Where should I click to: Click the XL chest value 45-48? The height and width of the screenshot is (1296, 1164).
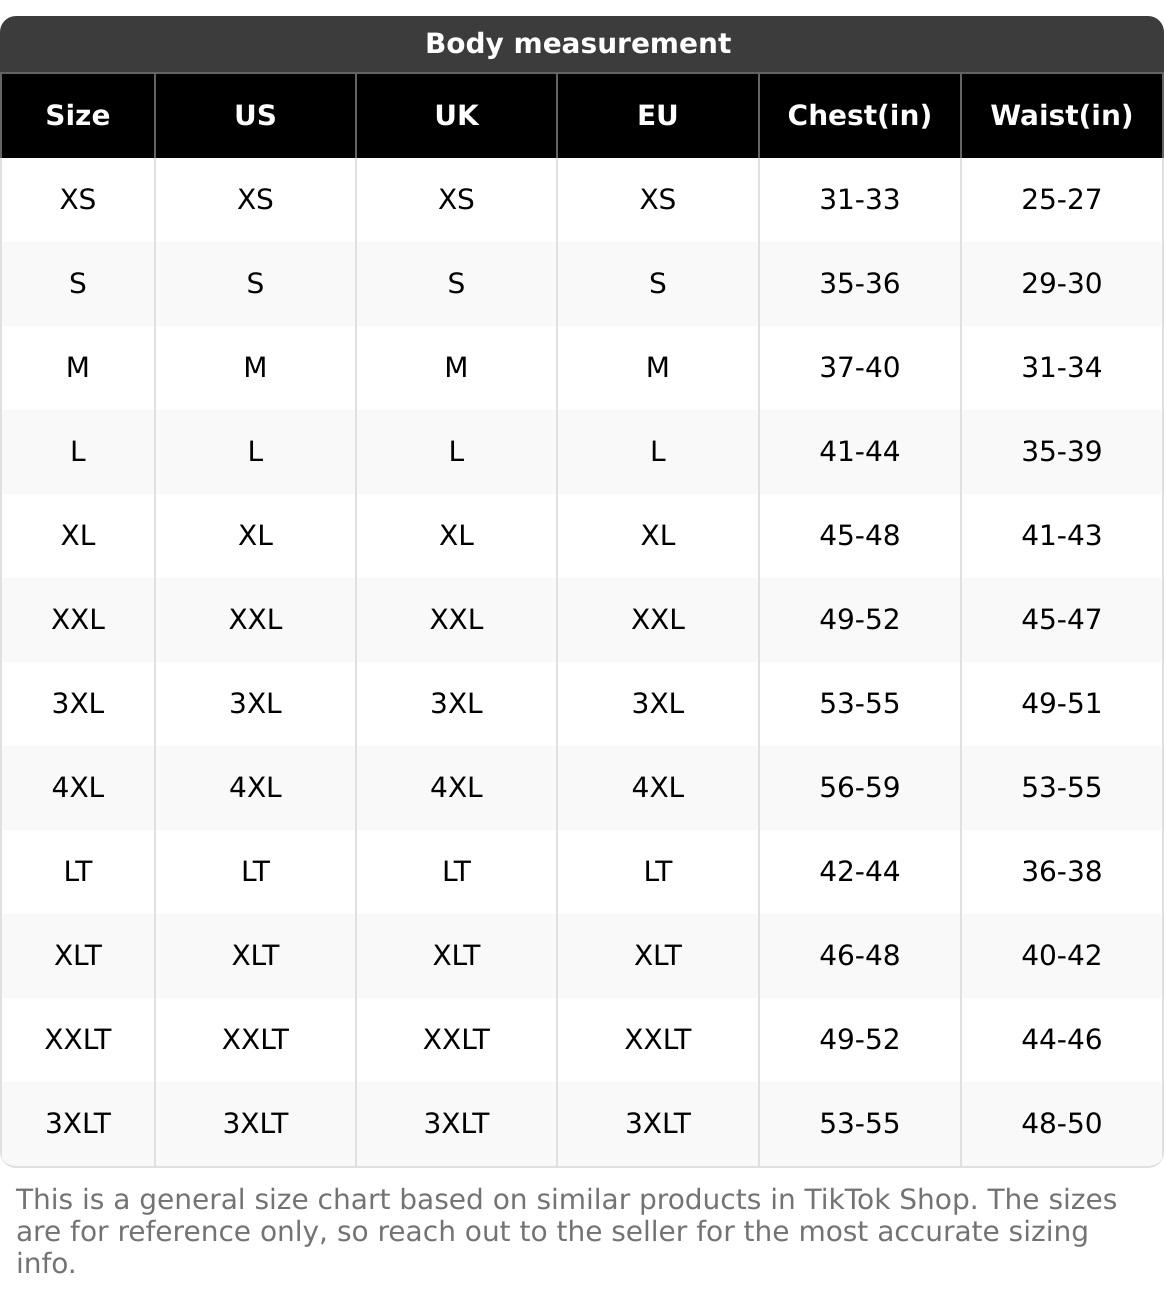tap(859, 536)
